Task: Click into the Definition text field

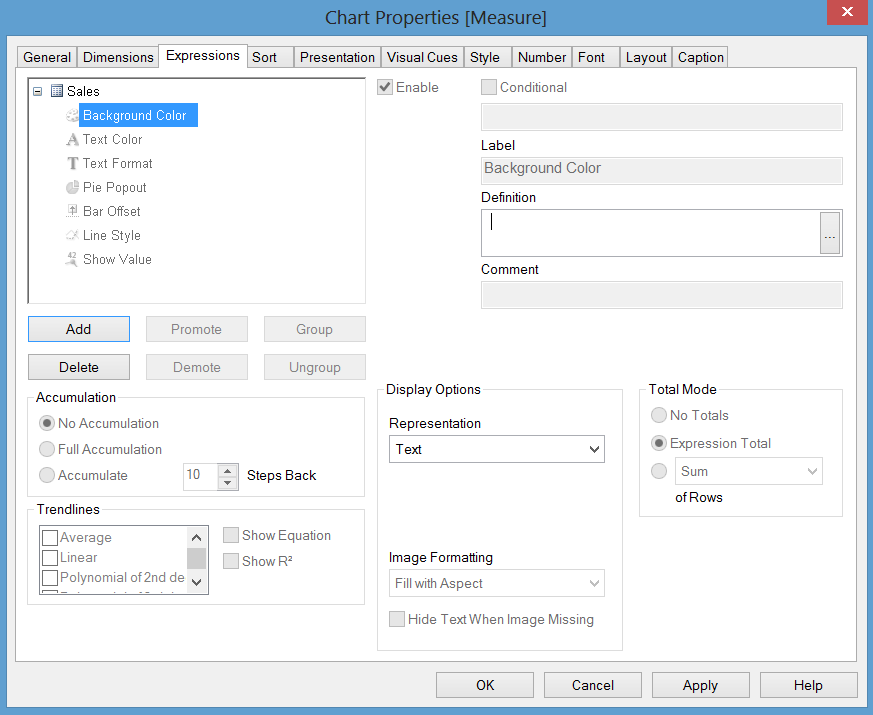Action: [x=650, y=233]
